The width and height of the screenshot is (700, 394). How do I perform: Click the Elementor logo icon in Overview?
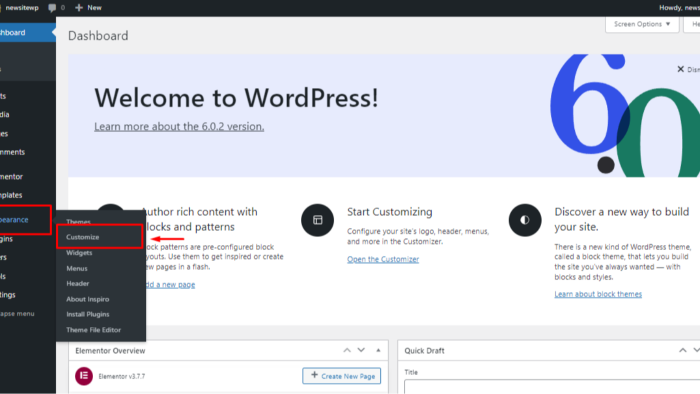84,376
